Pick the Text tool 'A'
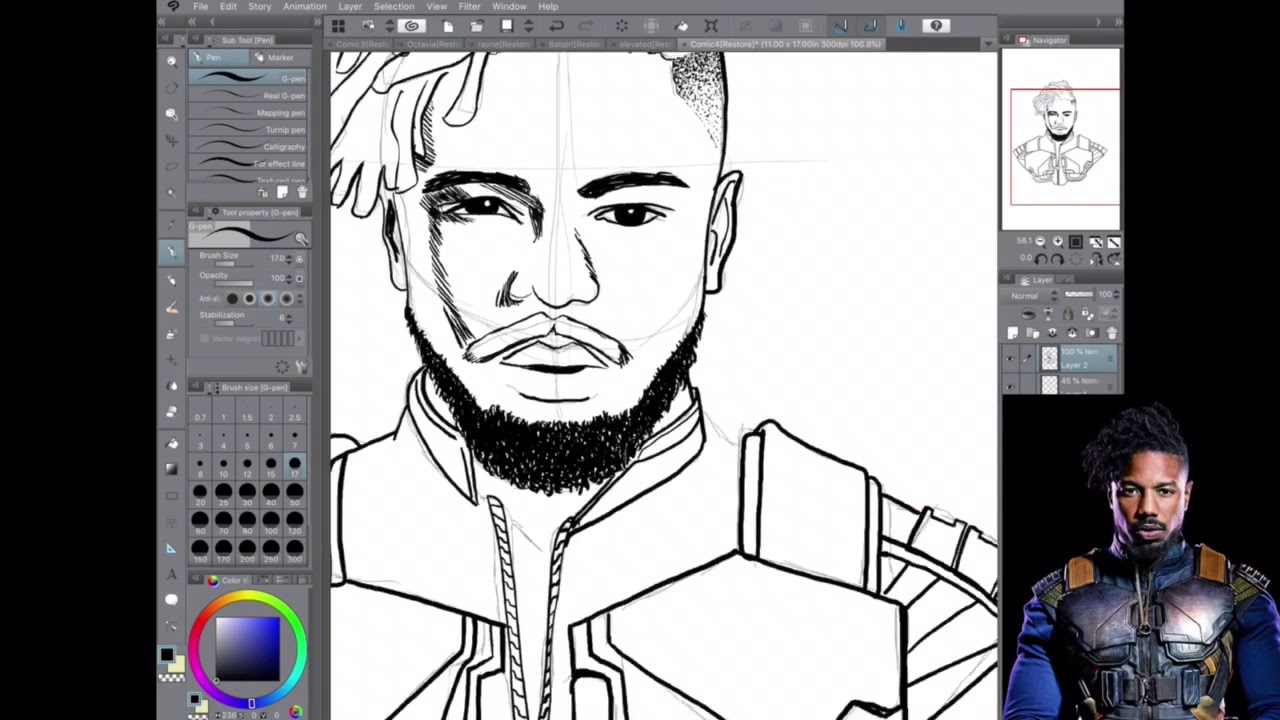This screenshot has width=1280, height=720. 172,574
